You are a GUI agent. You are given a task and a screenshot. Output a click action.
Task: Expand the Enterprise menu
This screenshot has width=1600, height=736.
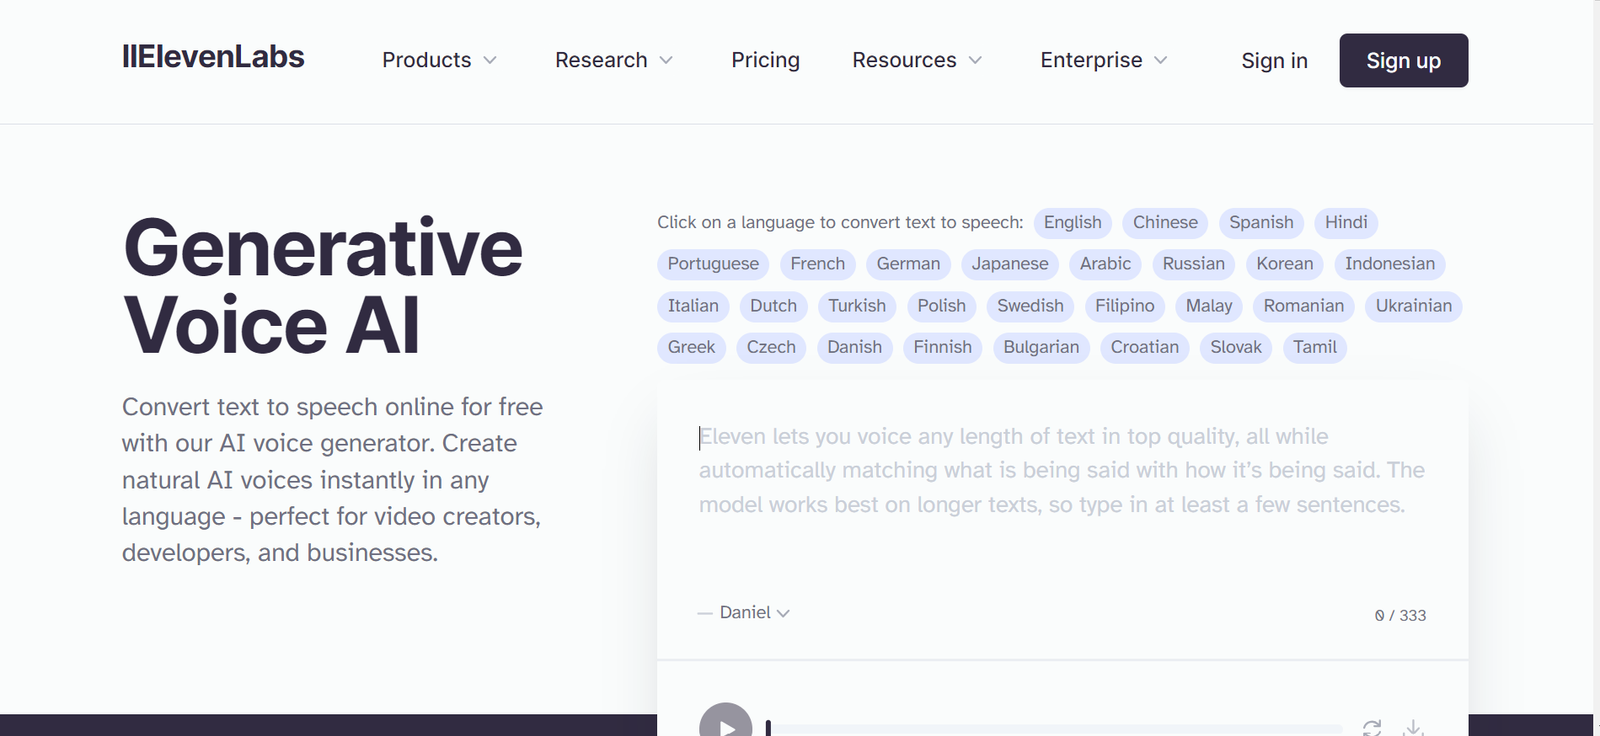(x=1104, y=60)
